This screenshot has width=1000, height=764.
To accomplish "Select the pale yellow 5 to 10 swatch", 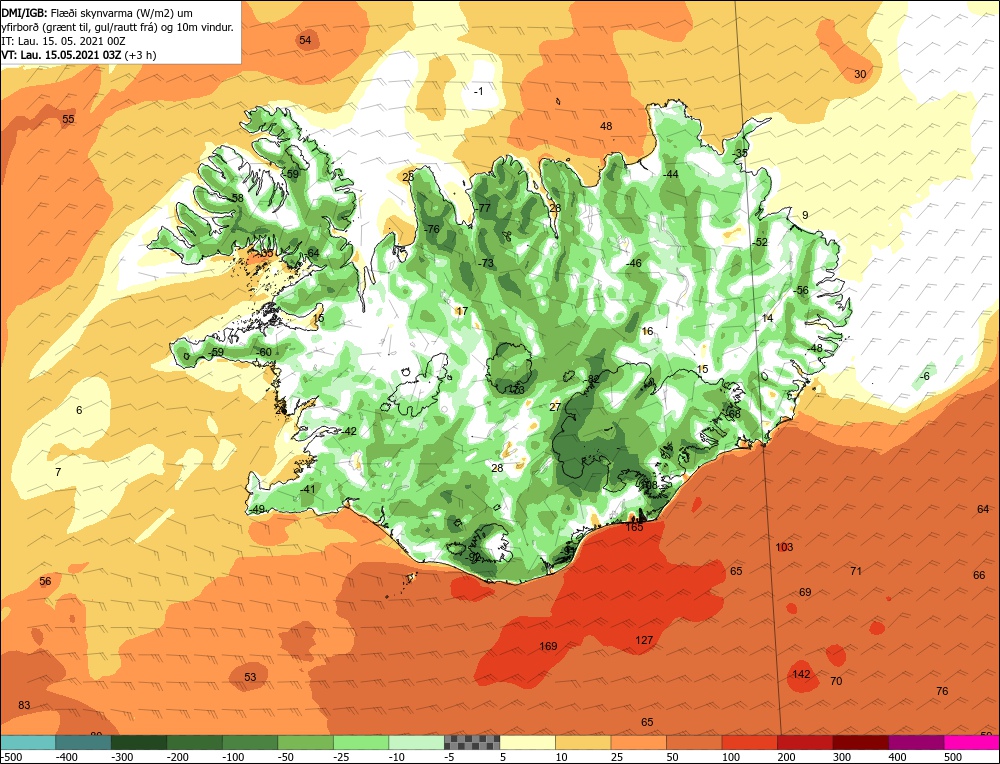I will point(527,742).
